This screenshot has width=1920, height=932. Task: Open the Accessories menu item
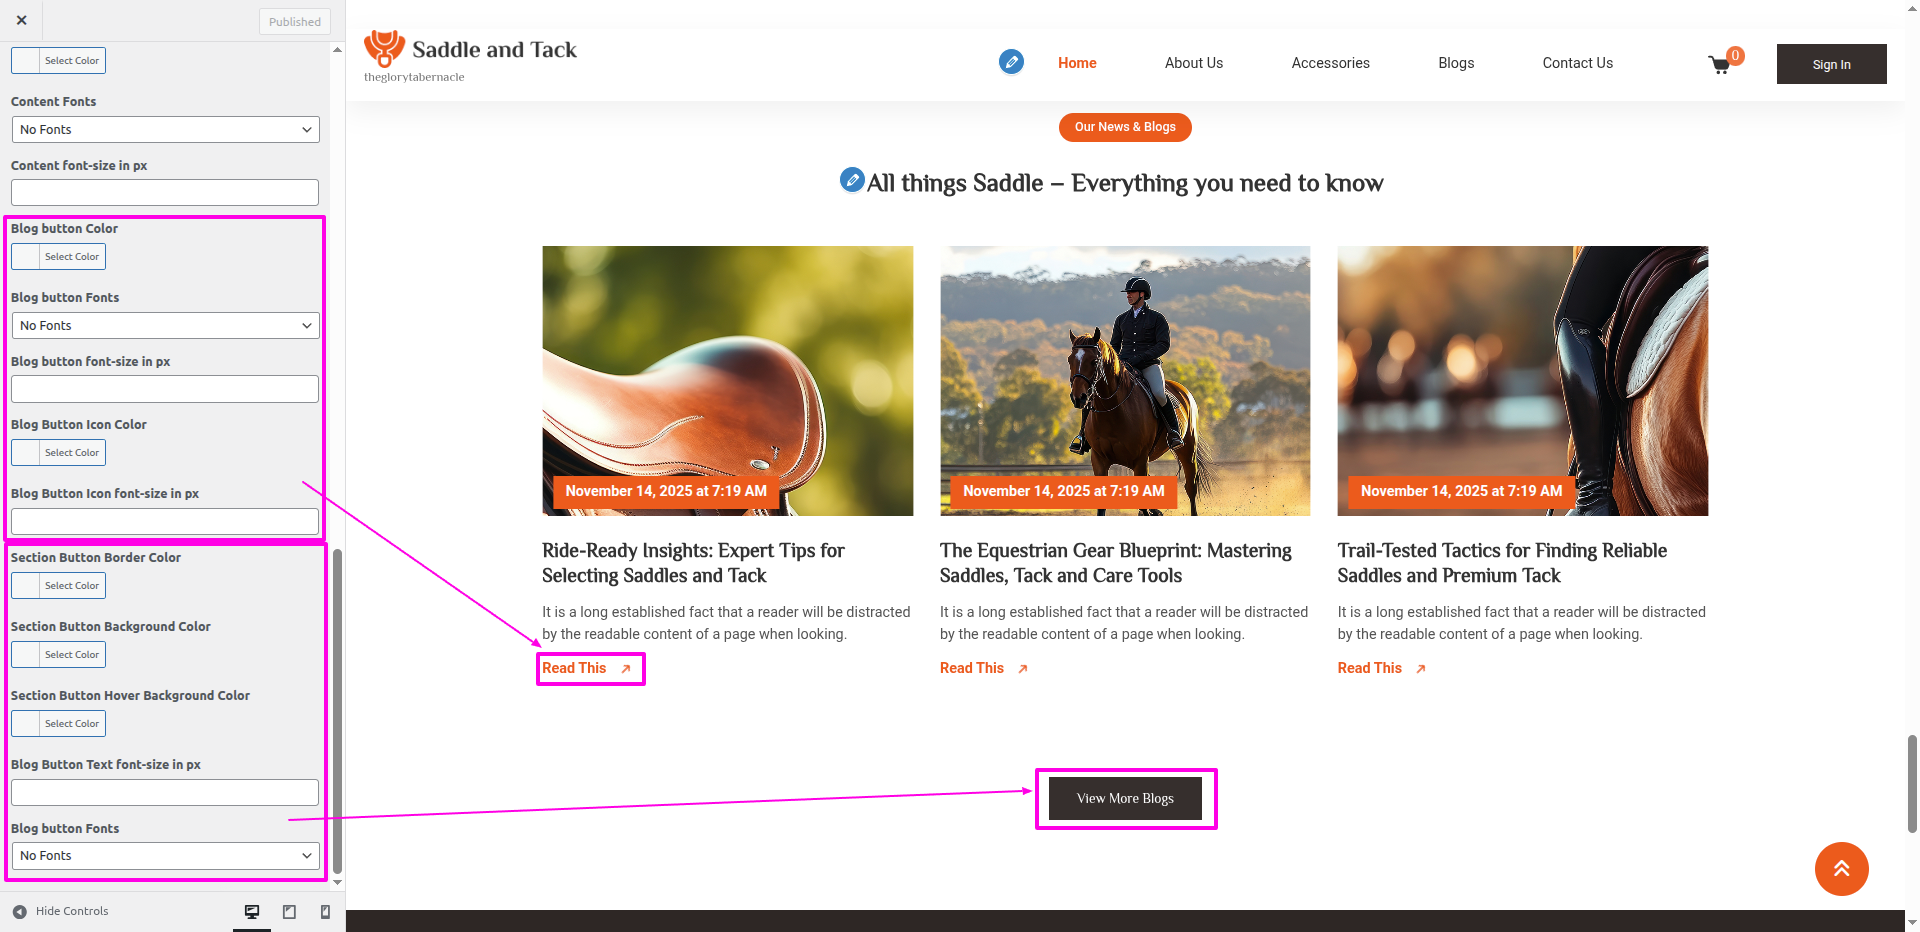[1330, 63]
